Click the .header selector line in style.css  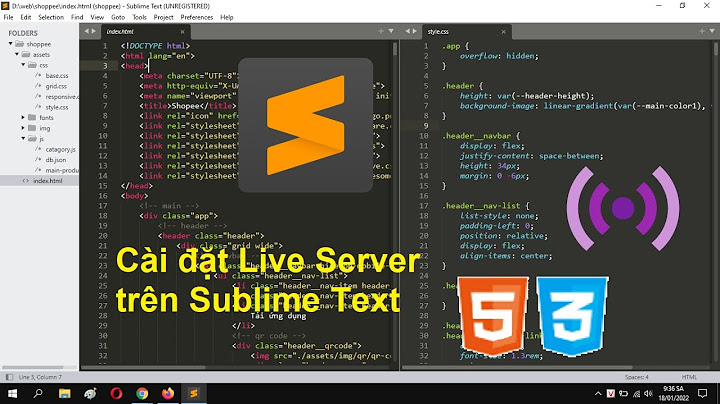[462, 86]
